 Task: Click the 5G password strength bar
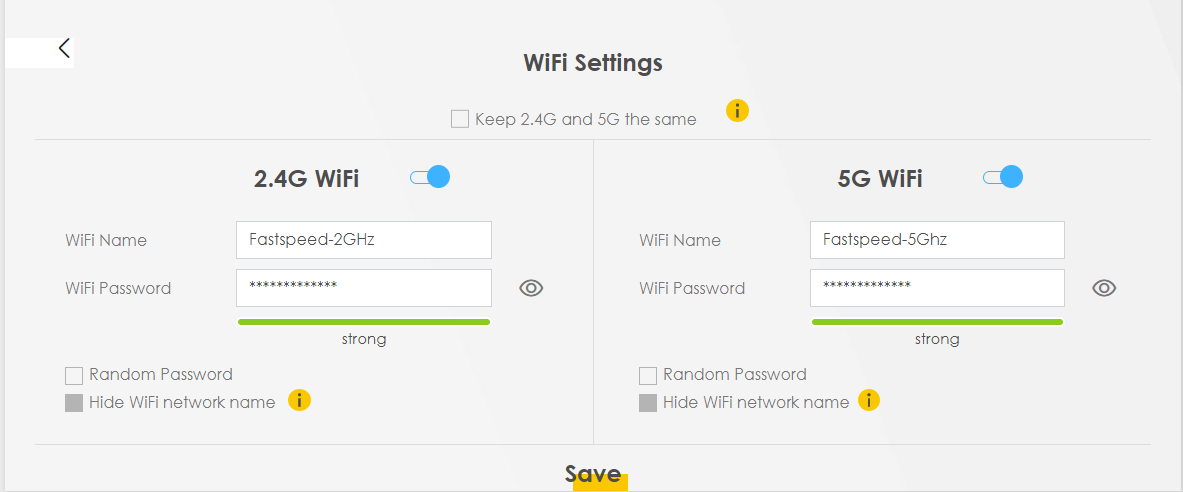937,322
